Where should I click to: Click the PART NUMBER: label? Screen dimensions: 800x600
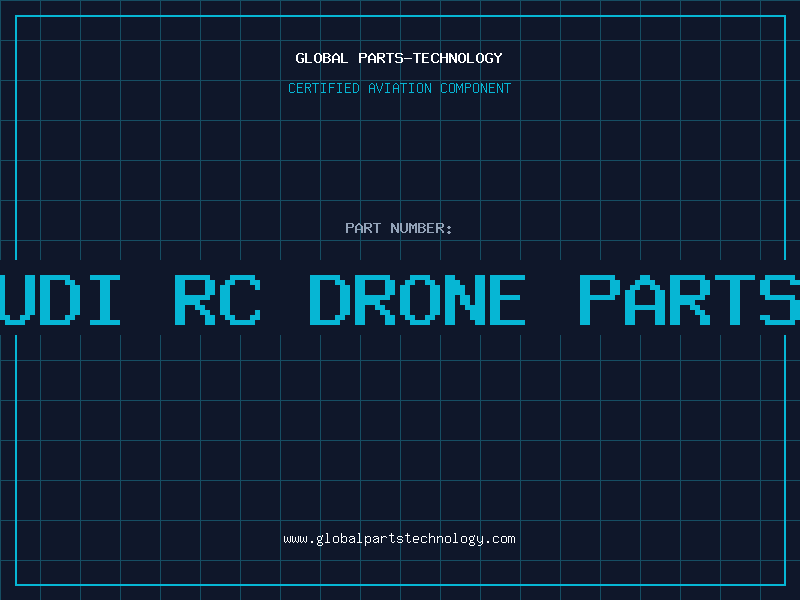398,228
